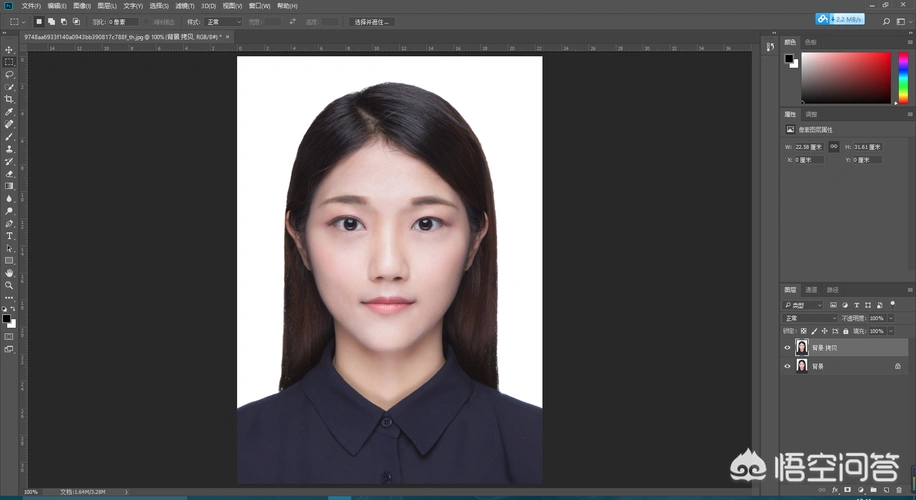Screen dimensions: 916x500
Task: Hide the 背景 拷贝 layer
Action: (x=787, y=348)
